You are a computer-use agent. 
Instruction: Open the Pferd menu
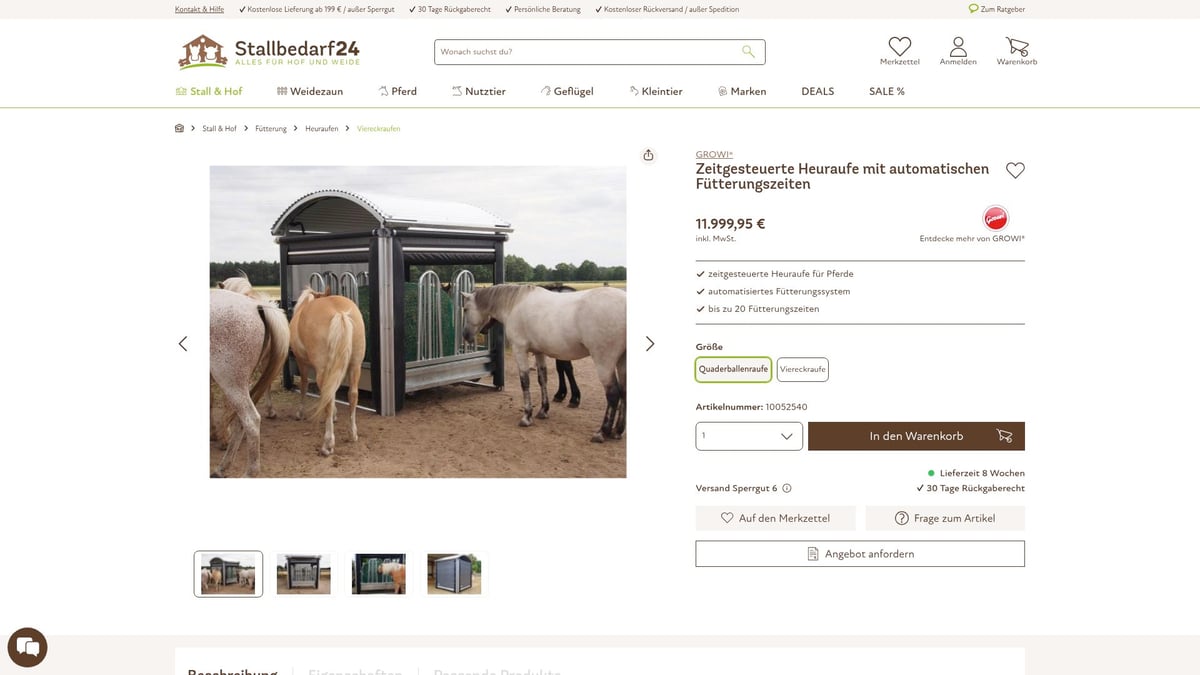click(x=397, y=91)
